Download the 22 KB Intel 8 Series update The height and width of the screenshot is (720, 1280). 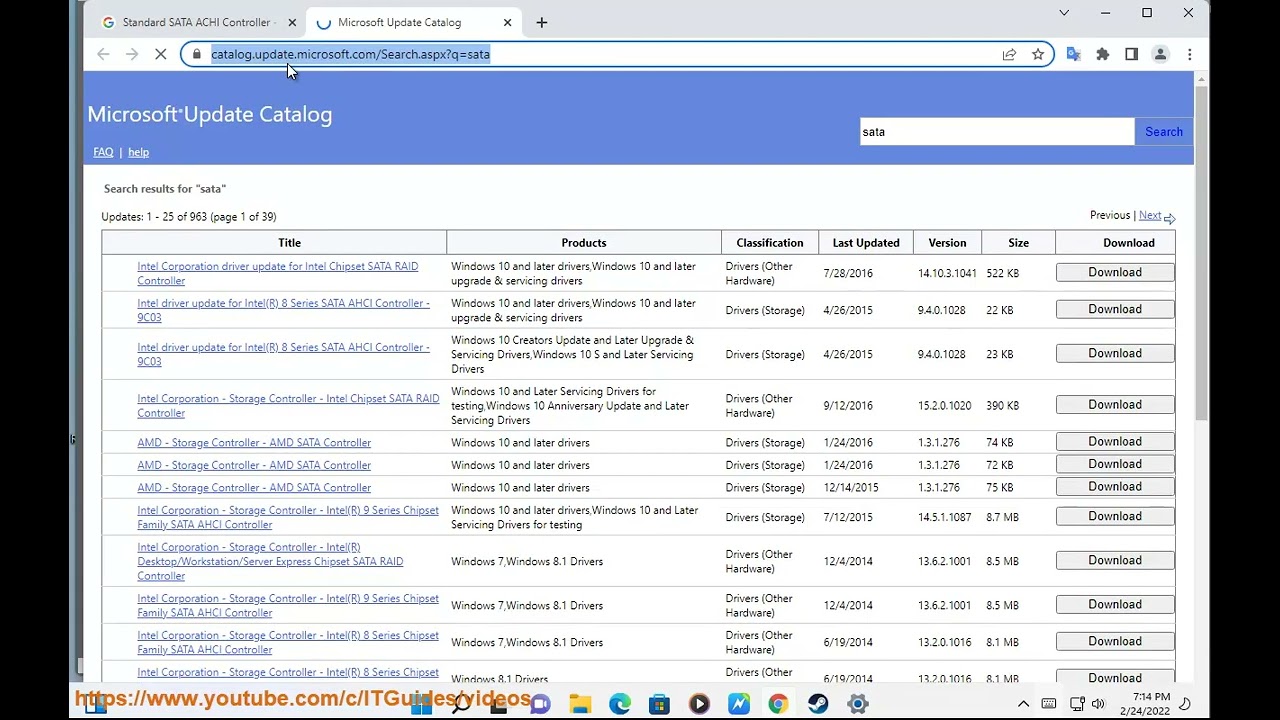tap(1115, 310)
